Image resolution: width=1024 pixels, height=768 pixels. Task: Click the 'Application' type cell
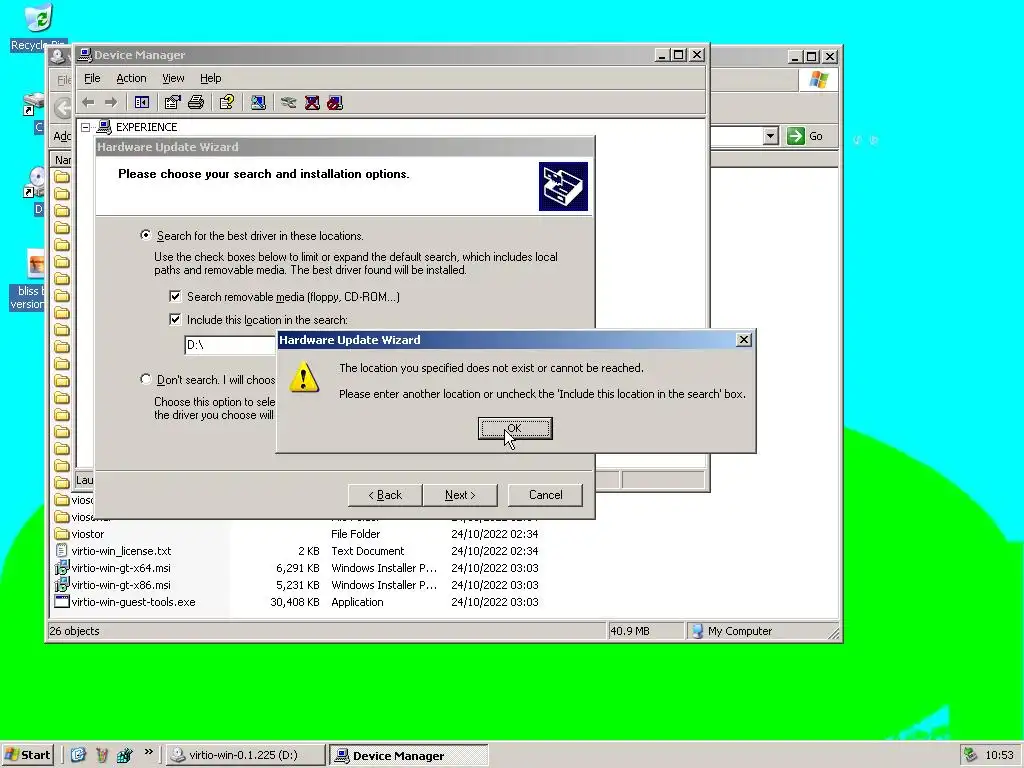[x=357, y=602]
